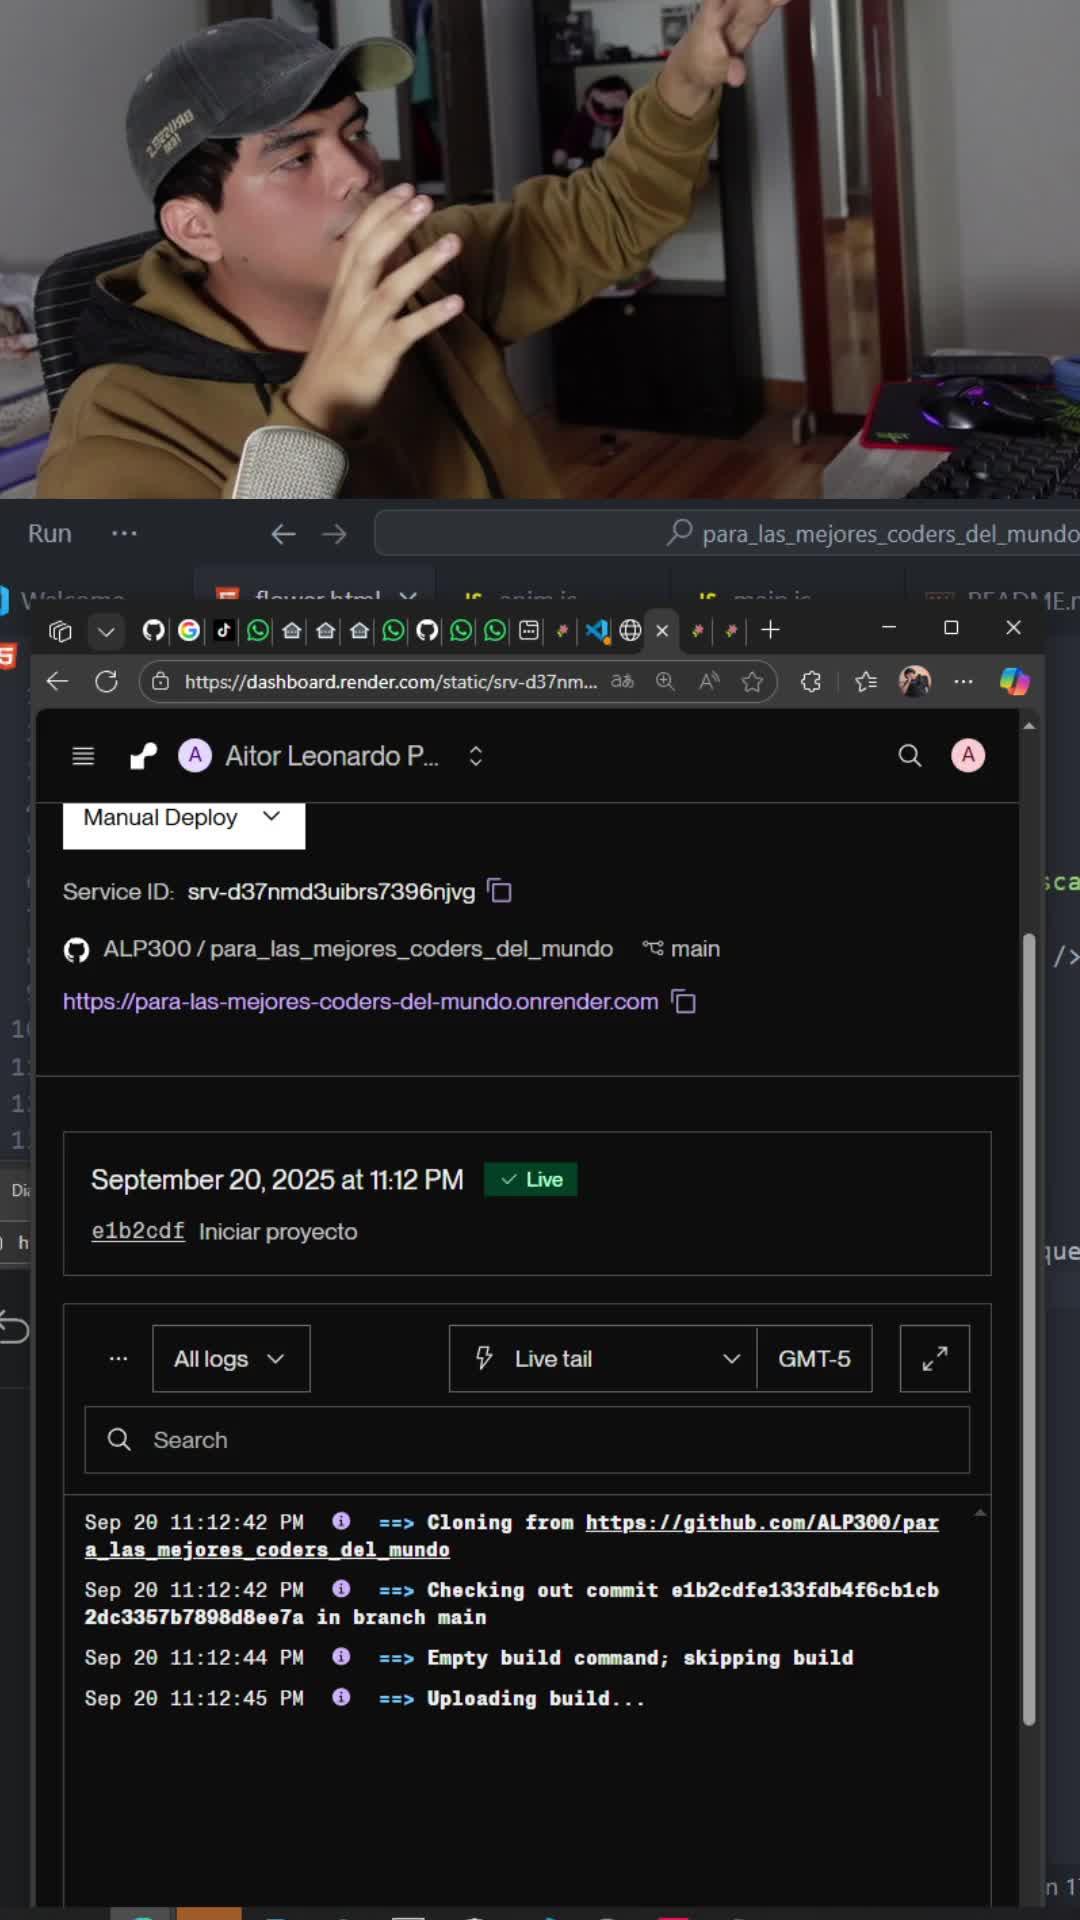
Task: Open the onrender.com site URL
Action: (x=360, y=1002)
